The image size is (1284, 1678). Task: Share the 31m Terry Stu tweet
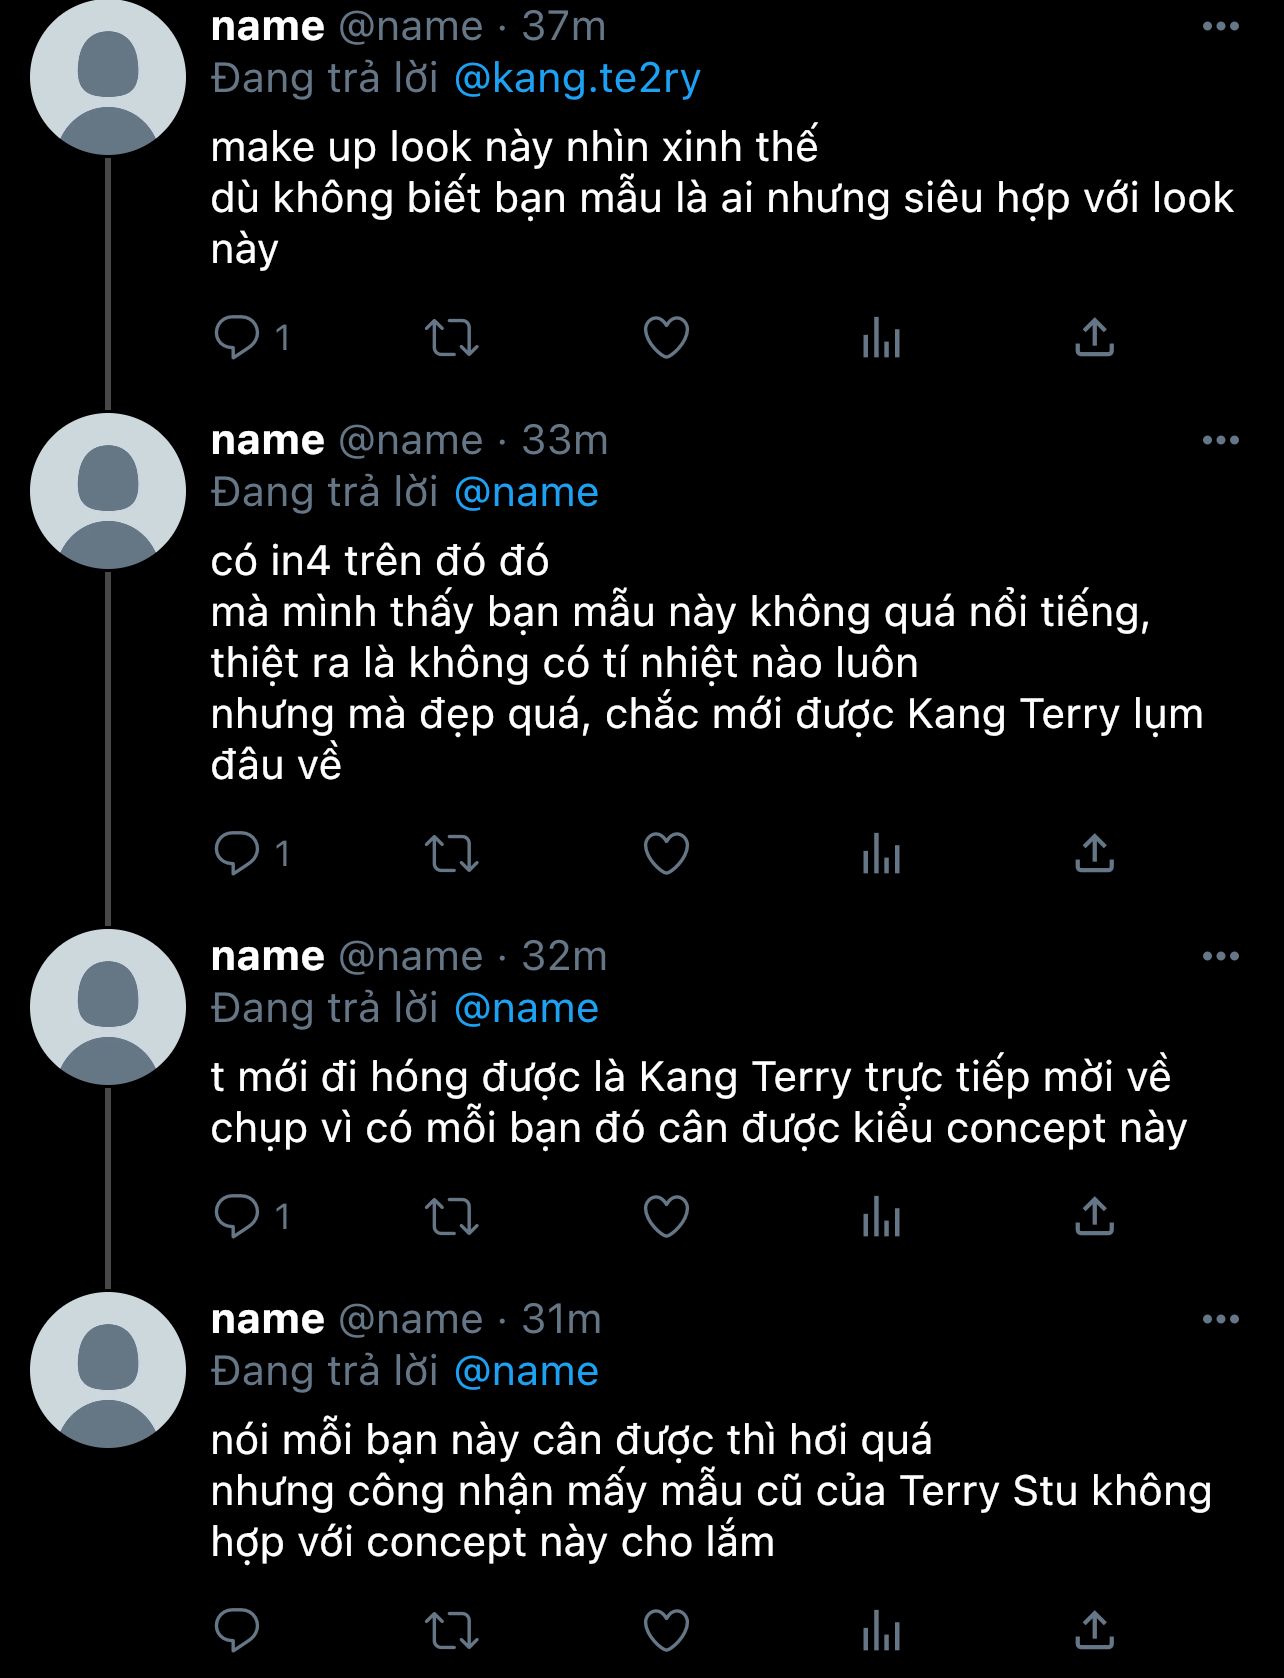point(1094,1631)
